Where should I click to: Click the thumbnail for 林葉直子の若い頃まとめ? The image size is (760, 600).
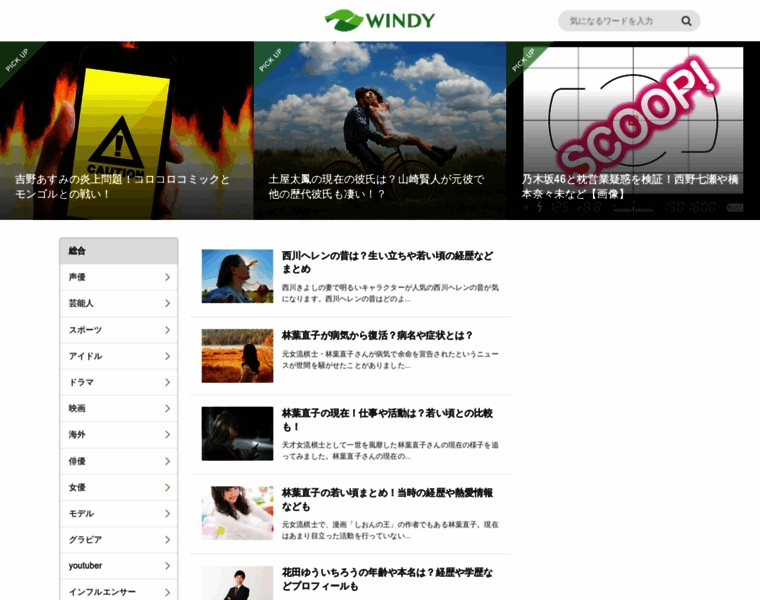238,513
